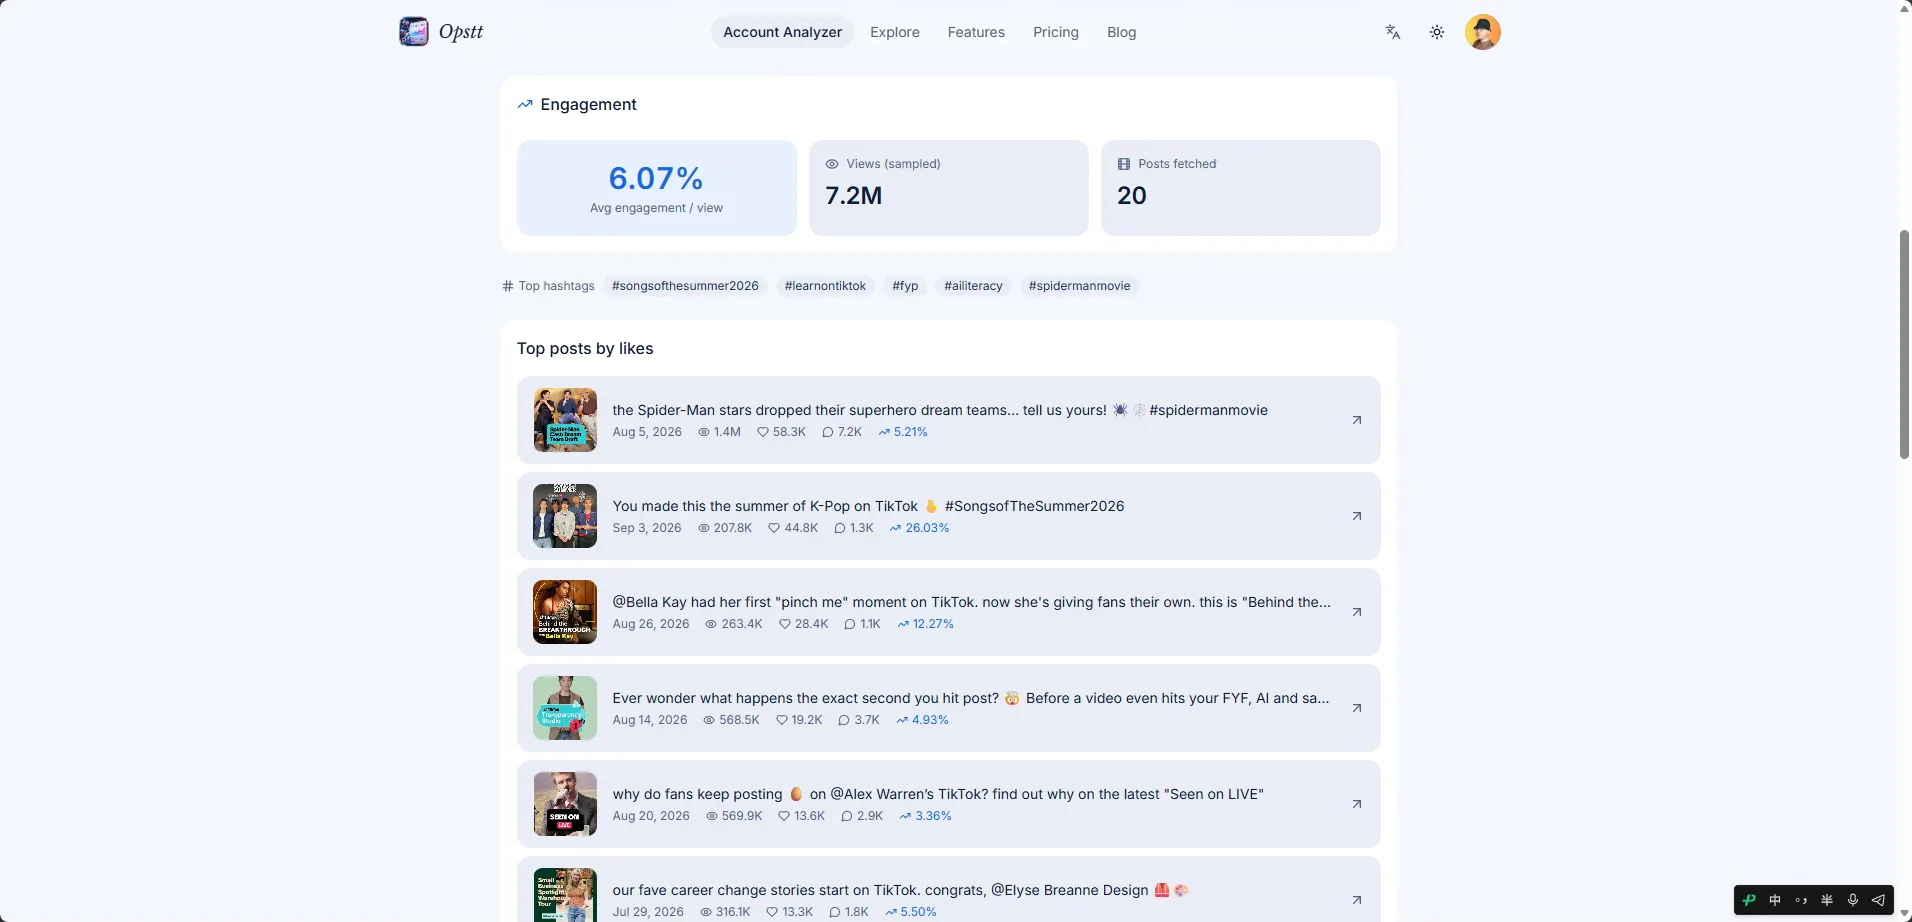This screenshot has width=1912, height=922.
Task: Click the 58.3K likes heart icon
Action: pyautogui.click(x=763, y=432)
